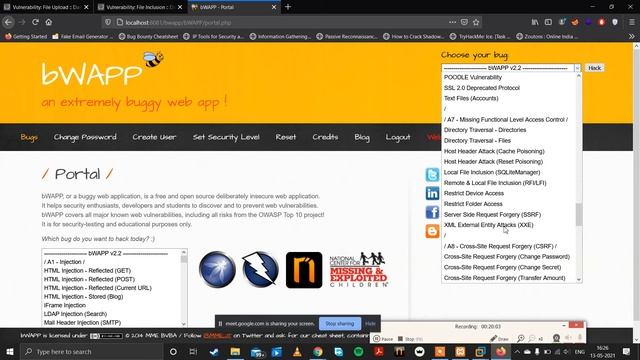Open Chrome from the taskbar
Screen dimensions: 640x360
[x=318, y=351]
